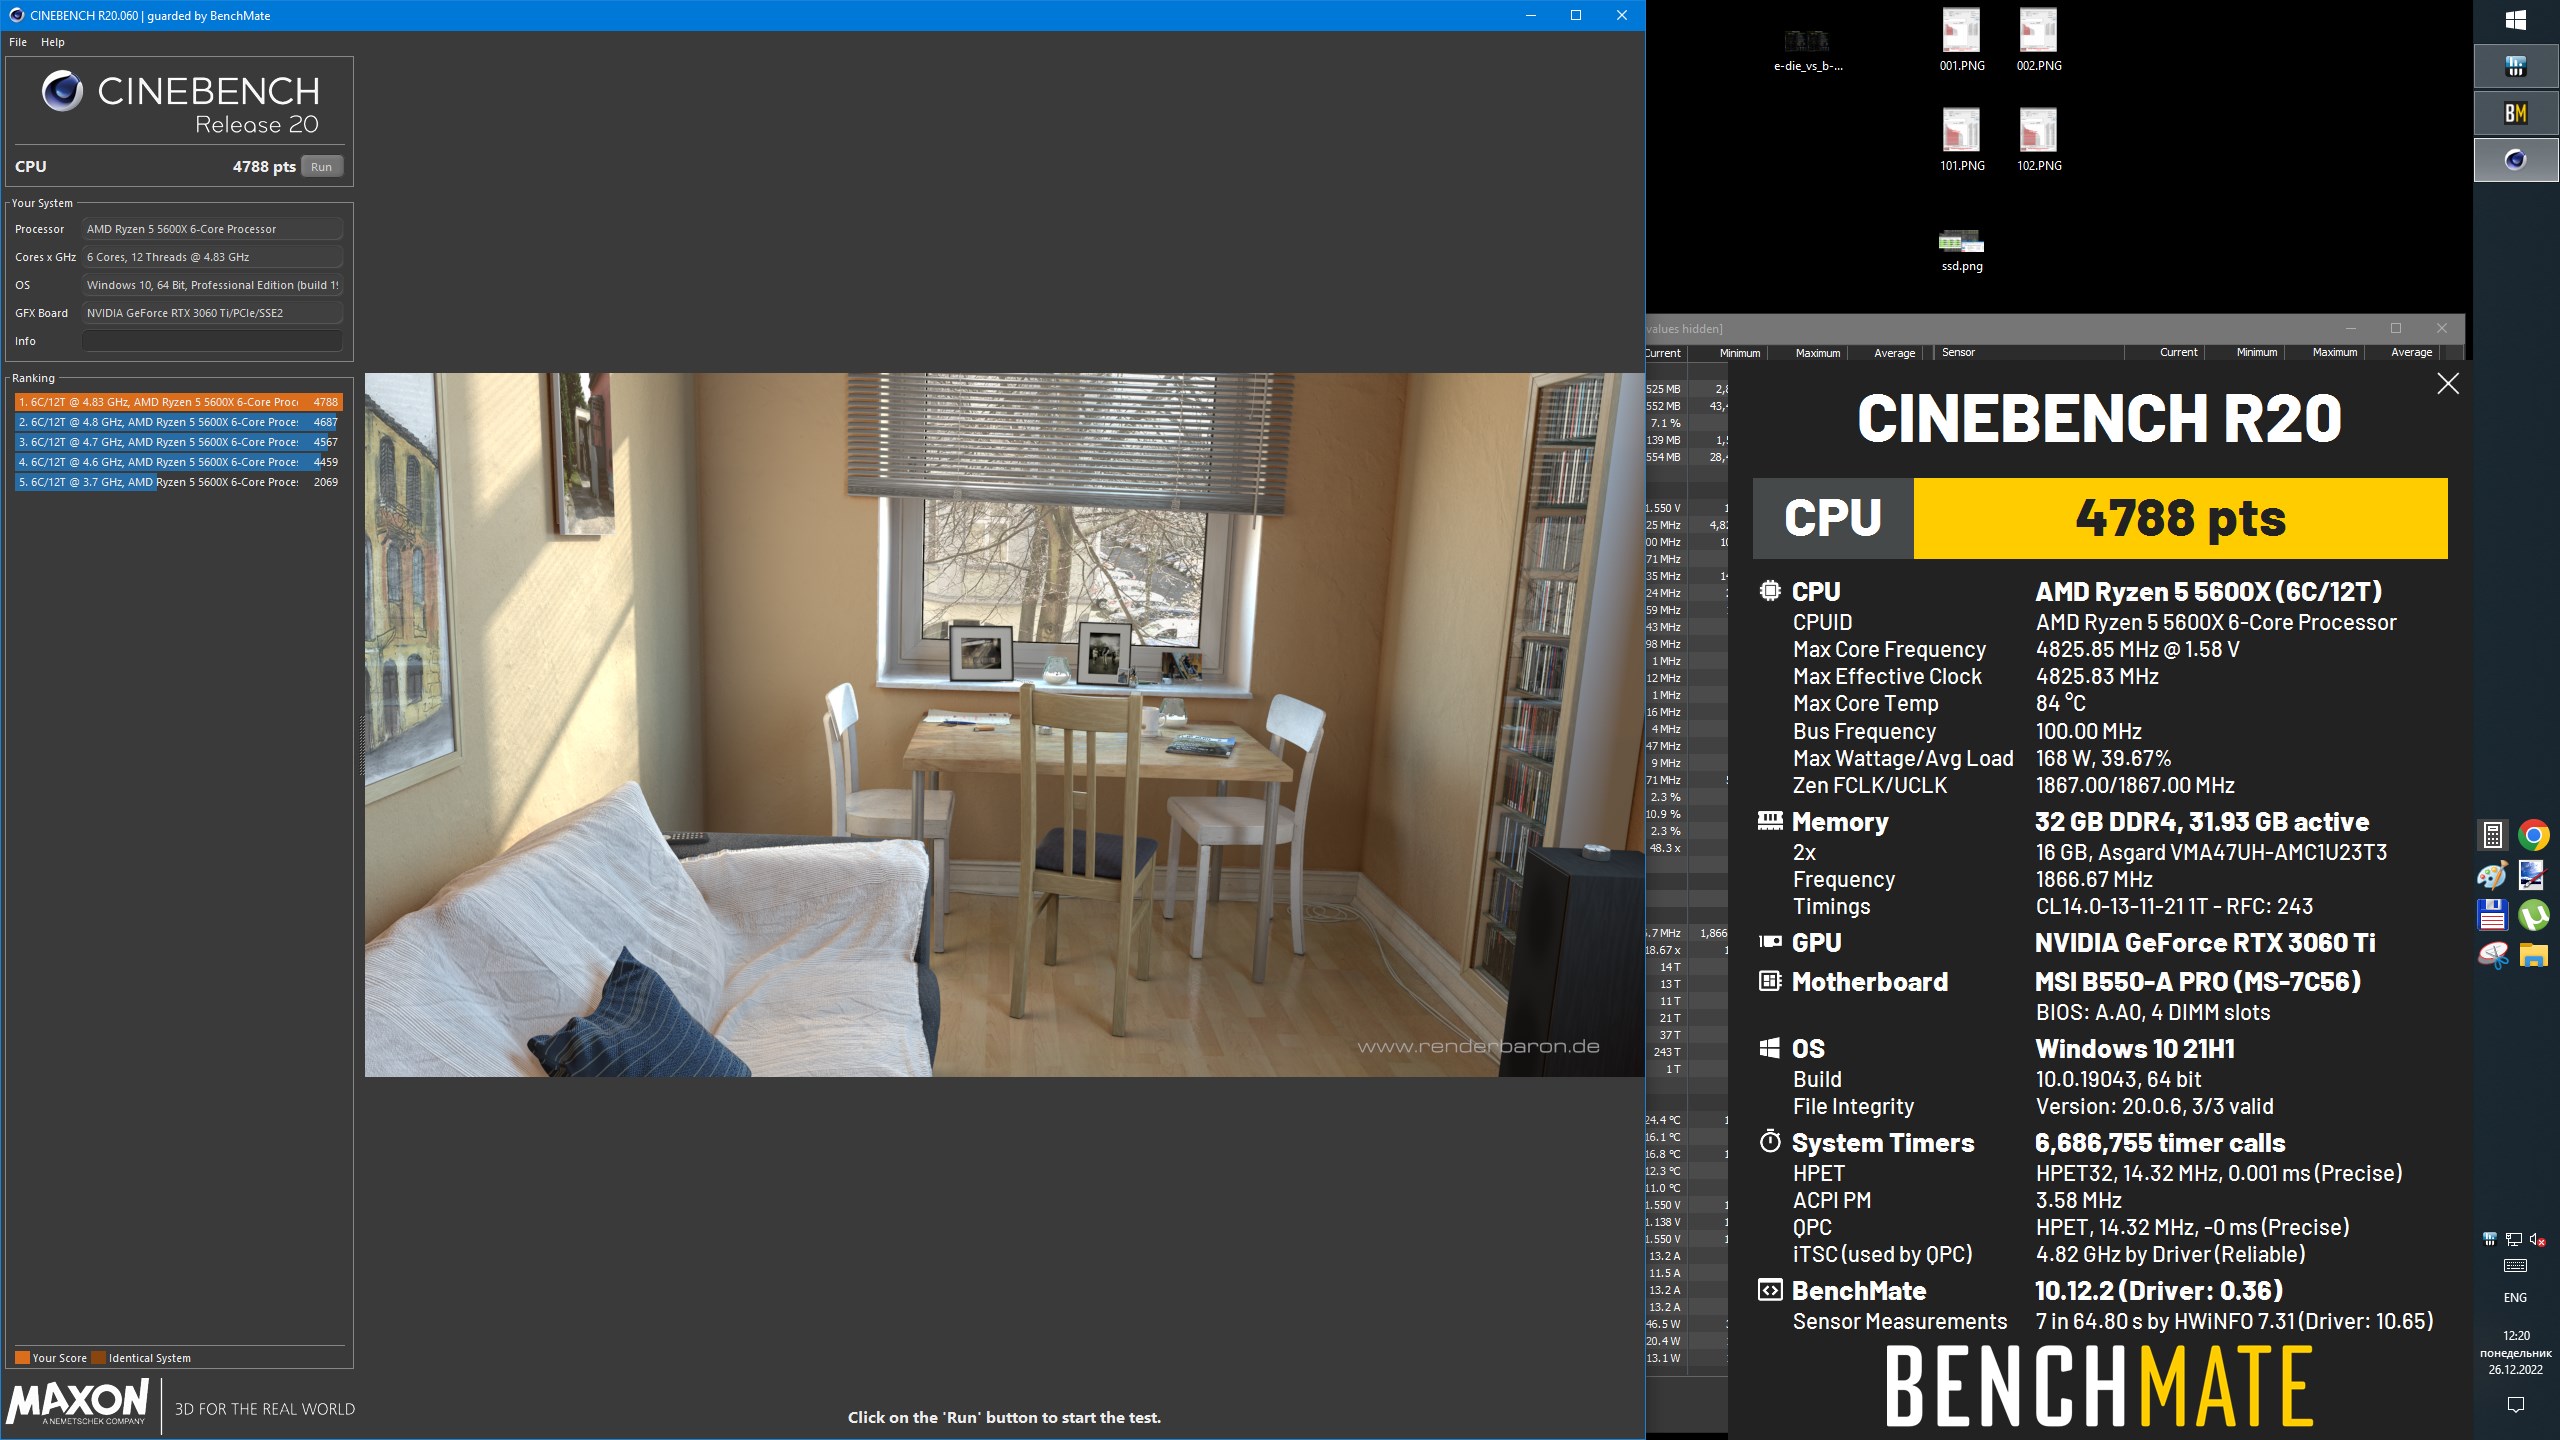
Task: Open the Snipping Tool scissors icon
Action: (x=2493, y=956)
